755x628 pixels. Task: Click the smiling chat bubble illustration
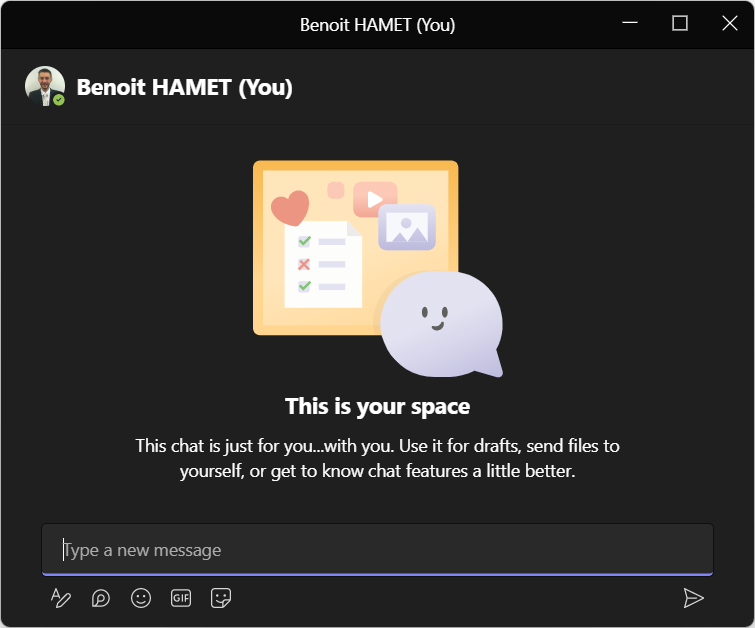441,323
